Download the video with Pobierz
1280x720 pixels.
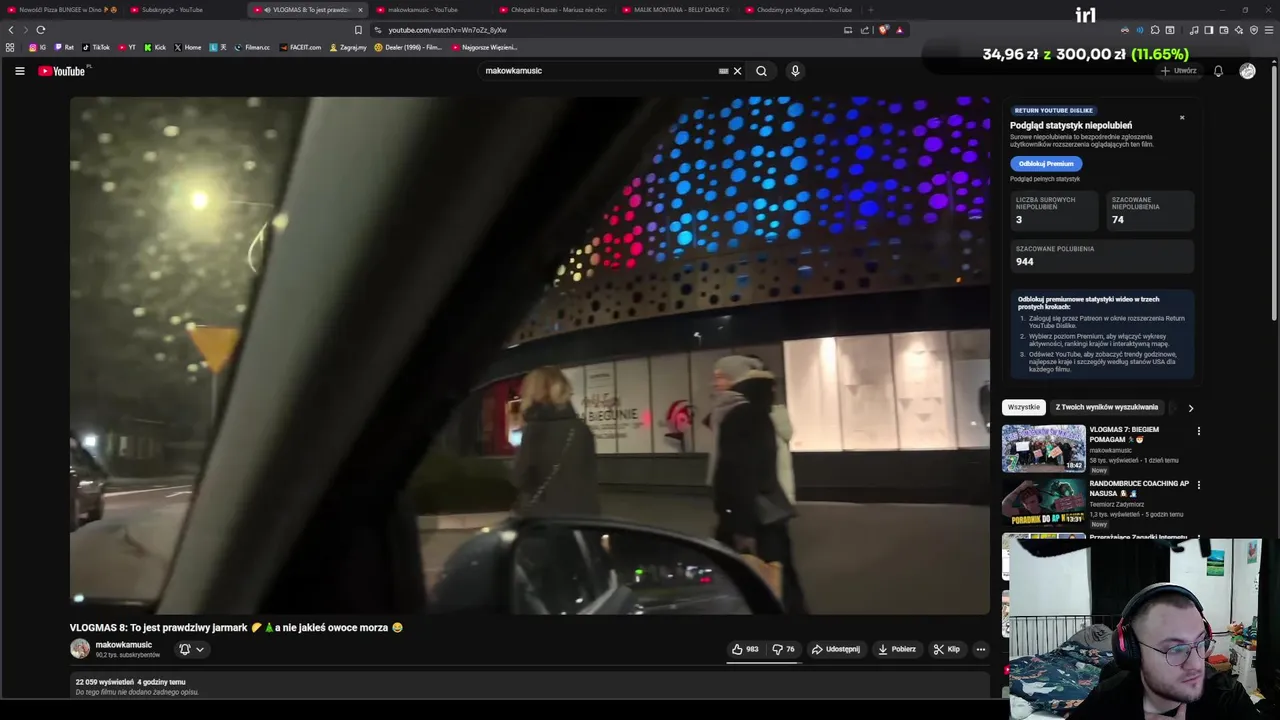897,649
